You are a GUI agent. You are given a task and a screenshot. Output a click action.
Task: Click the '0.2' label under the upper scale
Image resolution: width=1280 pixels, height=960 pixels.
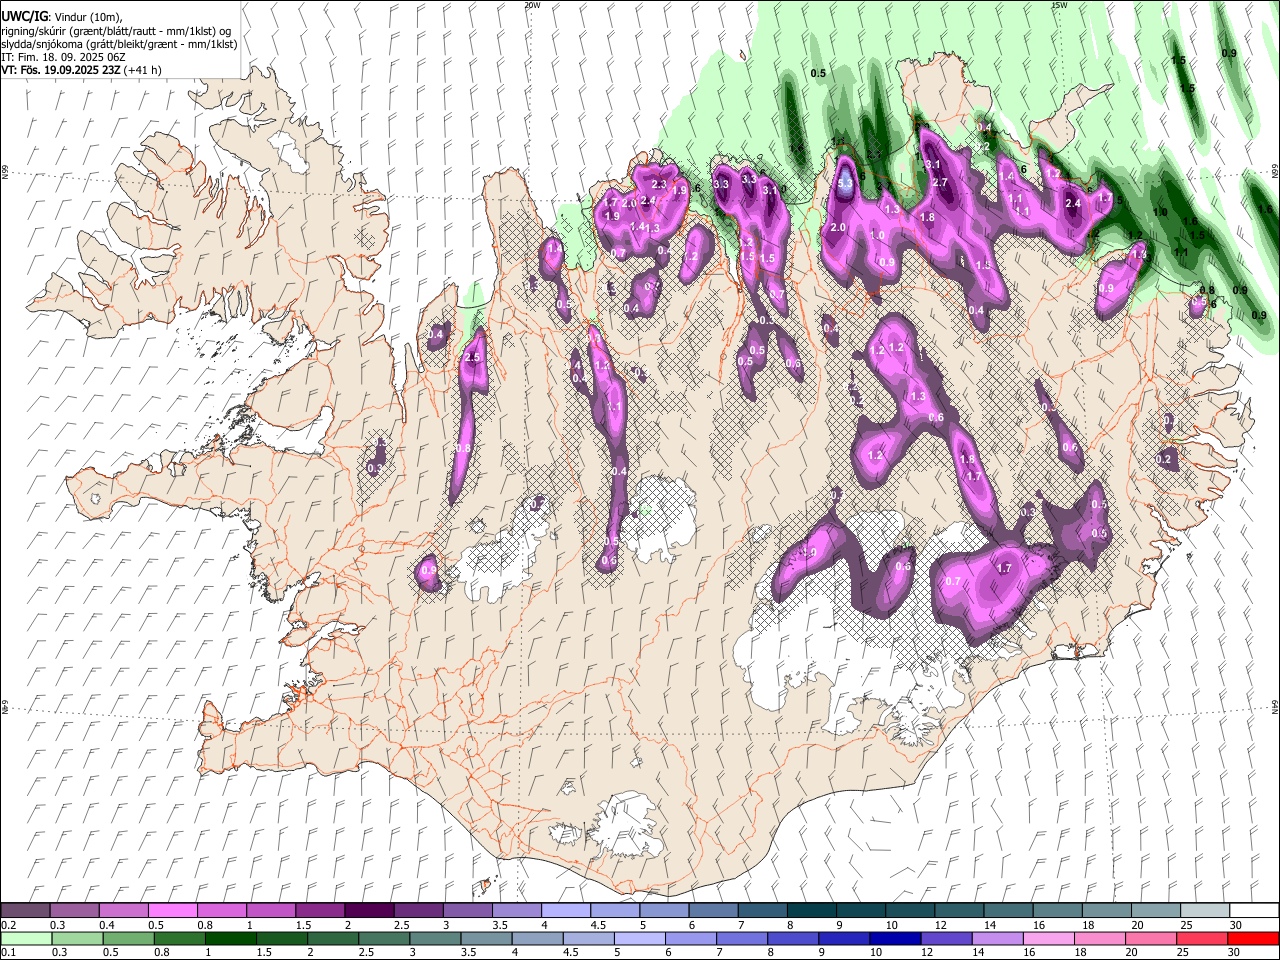click(x=8, y=925)
